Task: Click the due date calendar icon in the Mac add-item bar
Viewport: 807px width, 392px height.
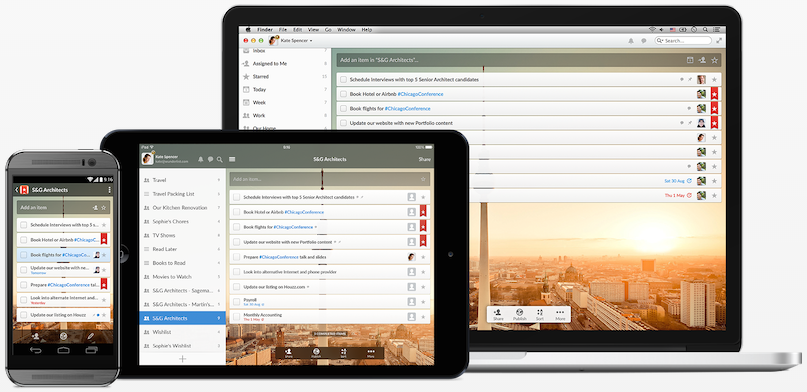Action: [x=690, y=60]
